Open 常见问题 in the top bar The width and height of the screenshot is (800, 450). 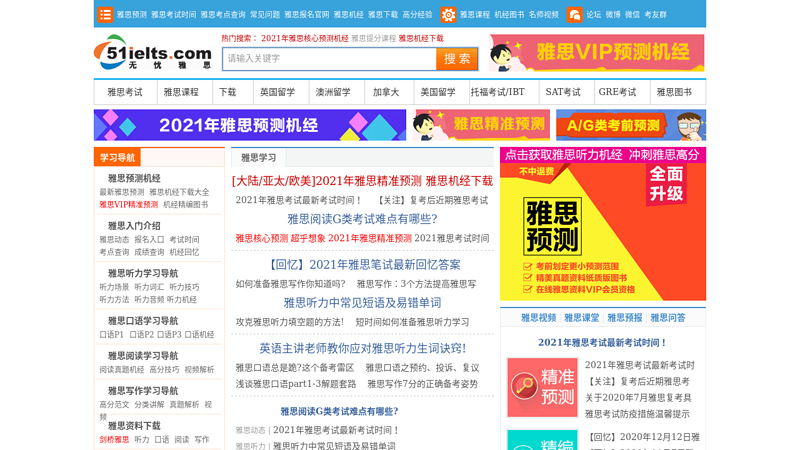point(265,15)
